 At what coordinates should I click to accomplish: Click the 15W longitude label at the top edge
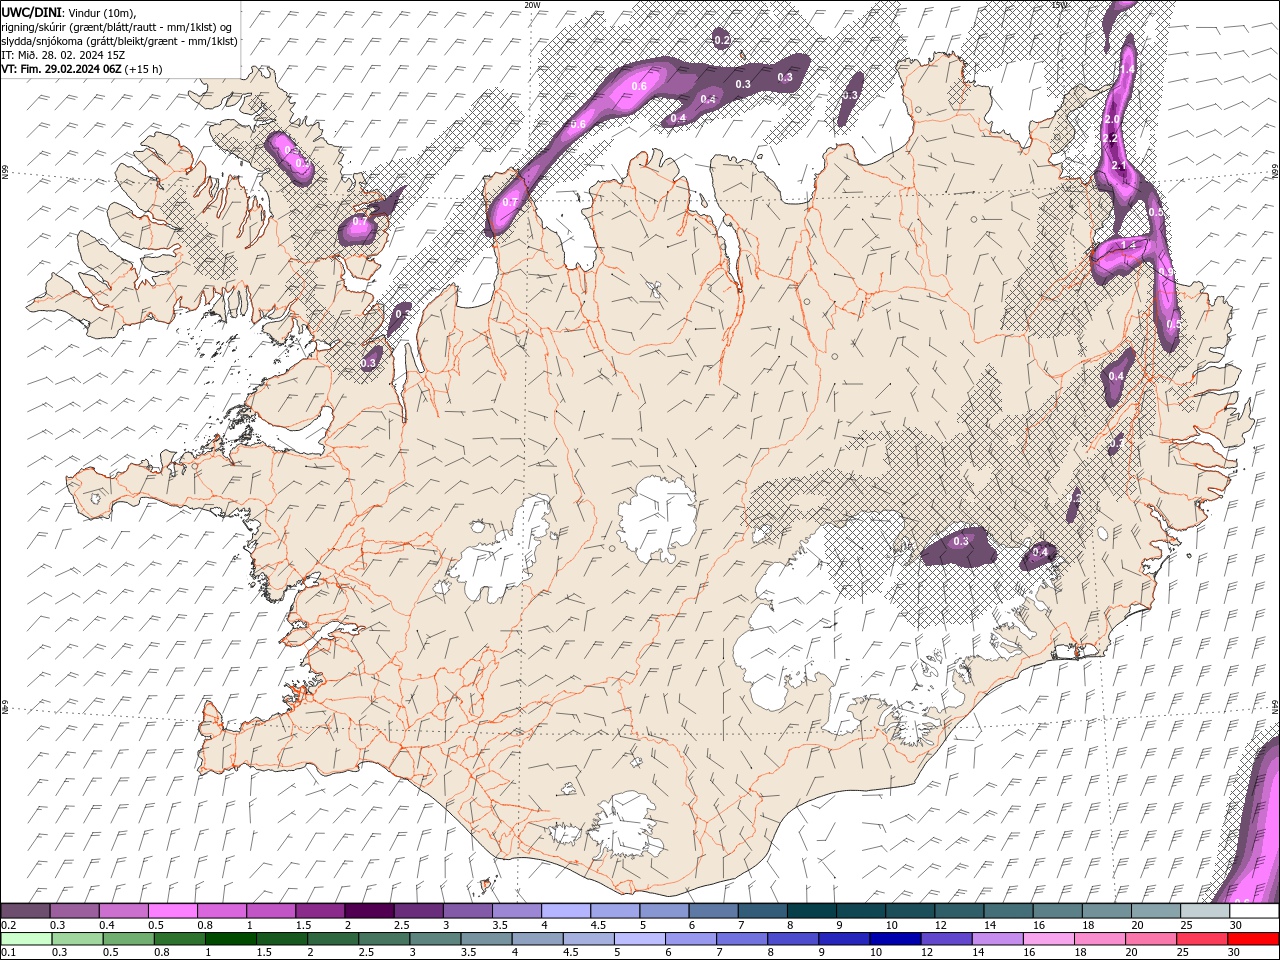coord(1060,5)
